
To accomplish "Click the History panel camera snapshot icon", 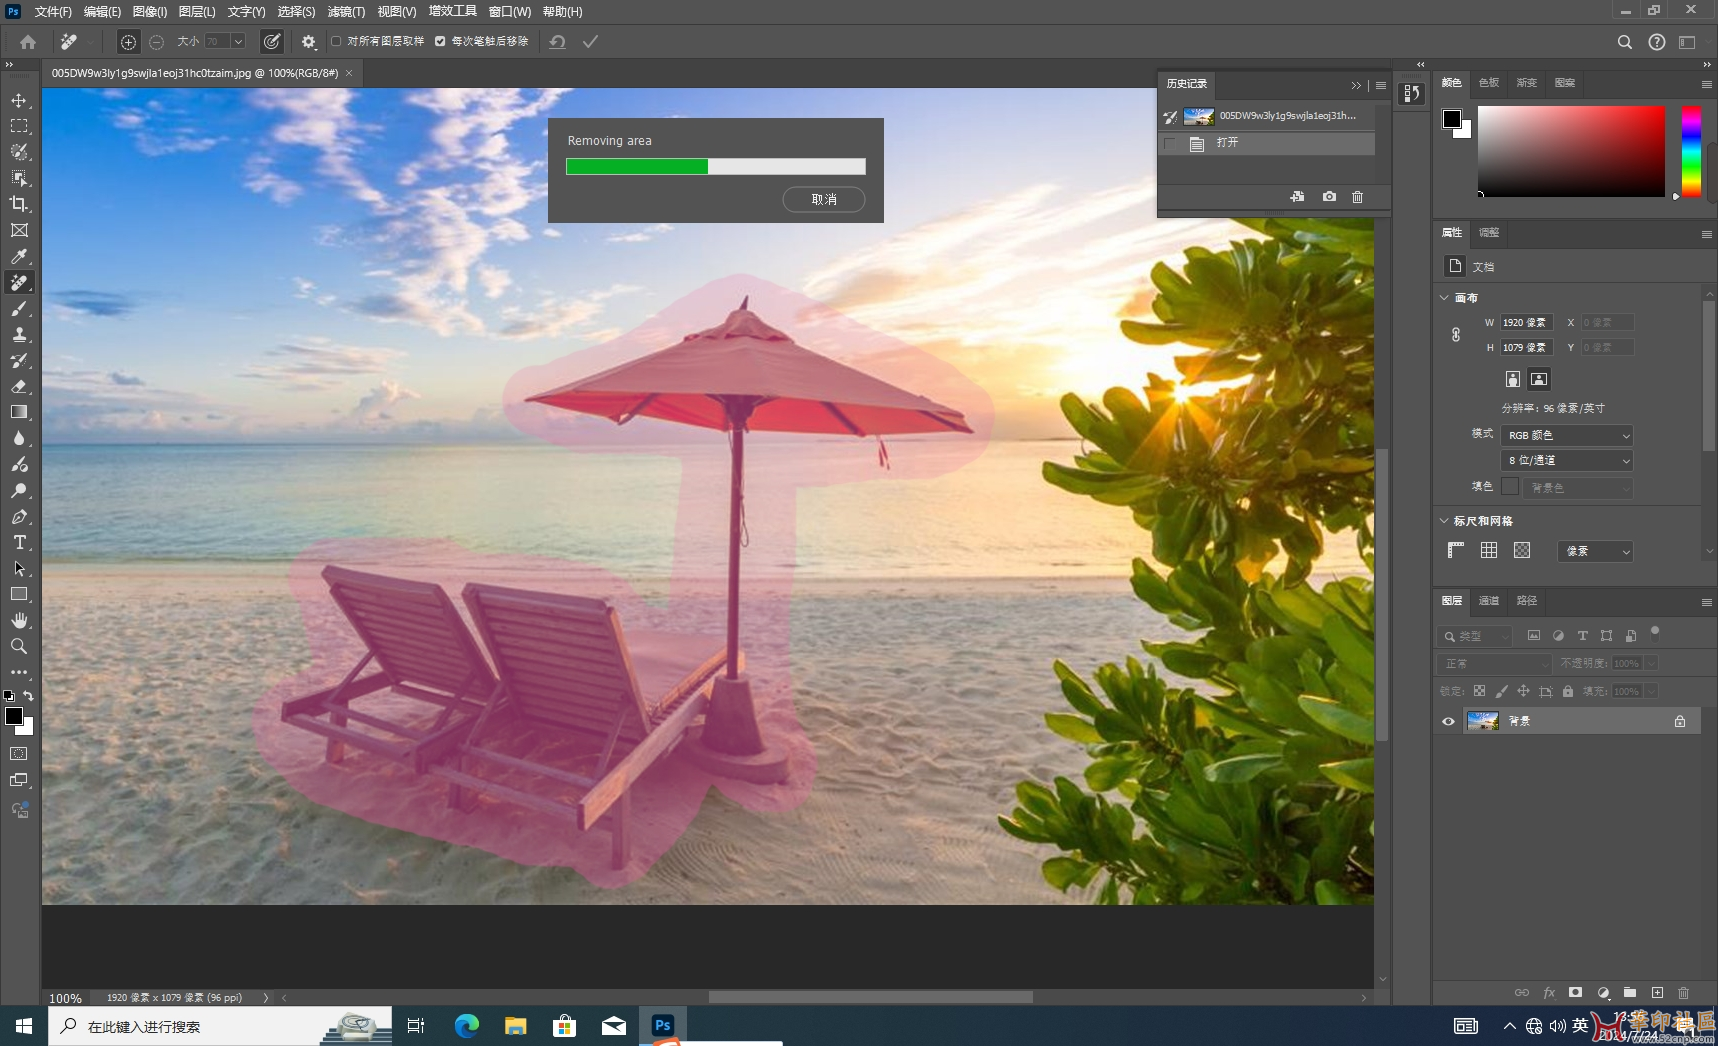I will tap(1329, 197).
